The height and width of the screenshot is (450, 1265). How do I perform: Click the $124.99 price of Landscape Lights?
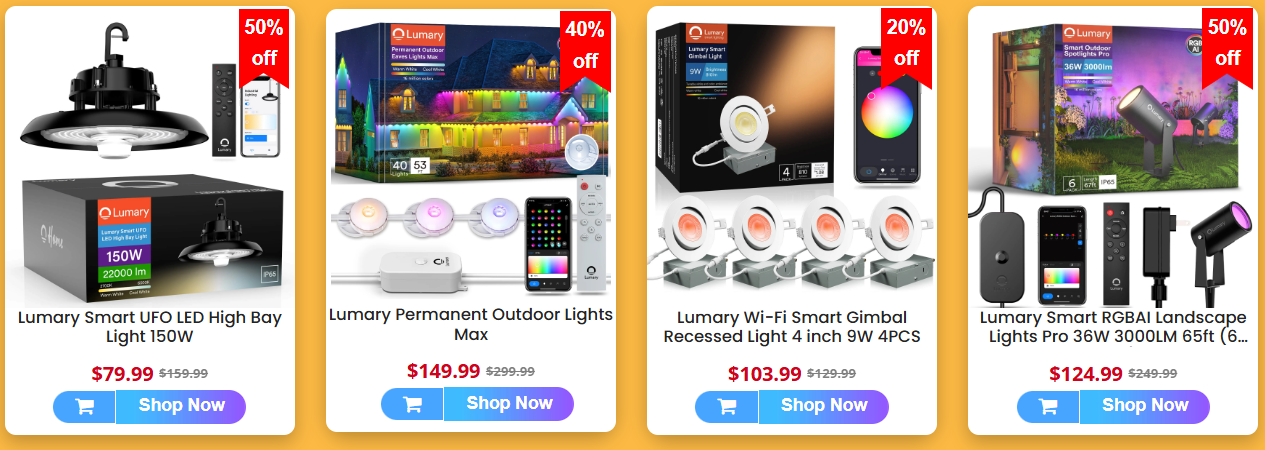1085,374
